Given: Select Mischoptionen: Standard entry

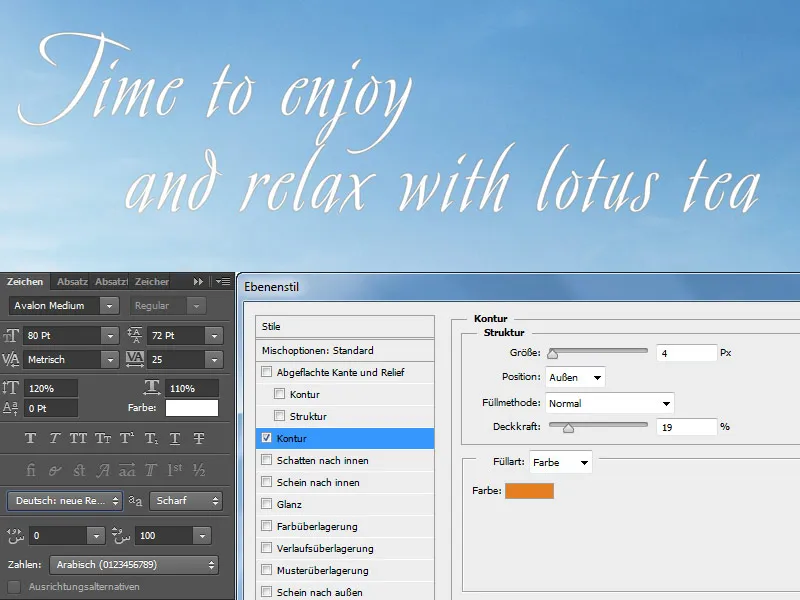Looking at the screenshot, I should tap(345, 351).
